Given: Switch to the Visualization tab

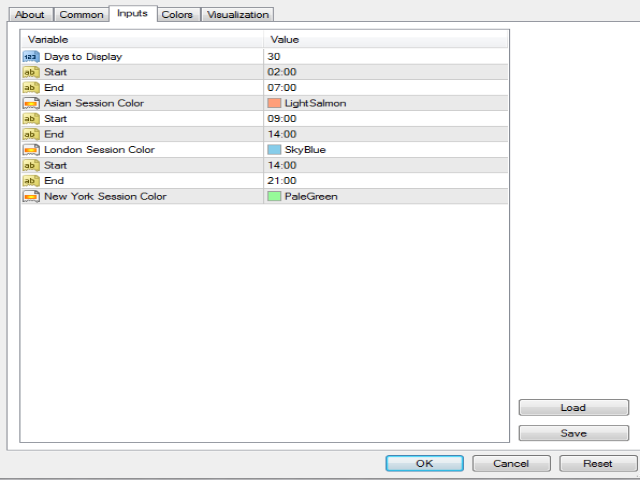Looking at the screenshot, I should click(238, 15).
